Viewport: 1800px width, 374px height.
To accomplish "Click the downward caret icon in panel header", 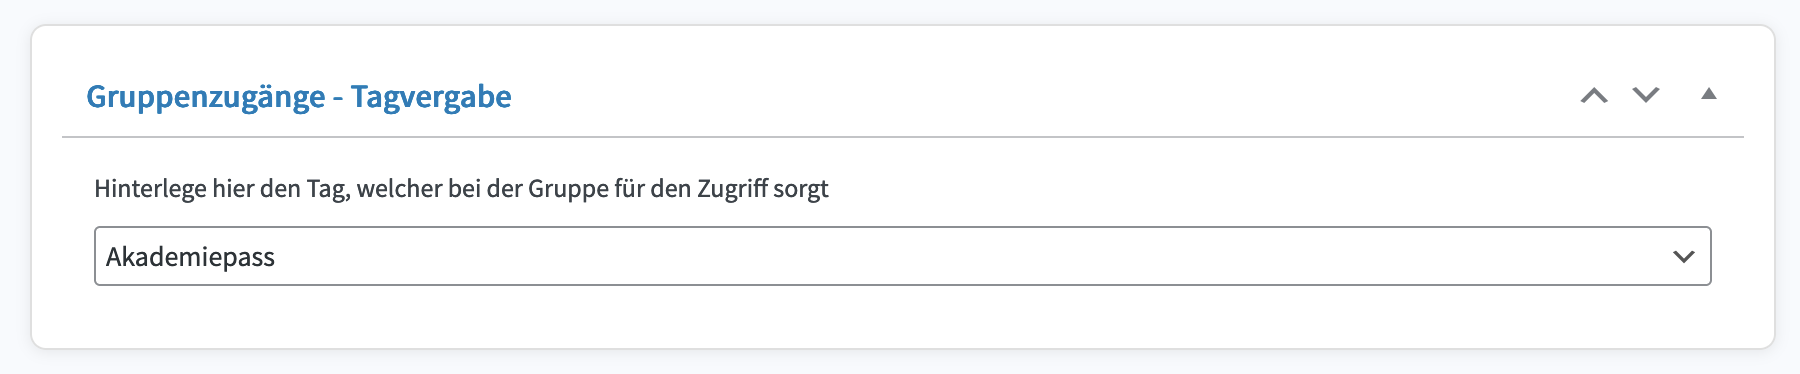I will pos(1646,95).
